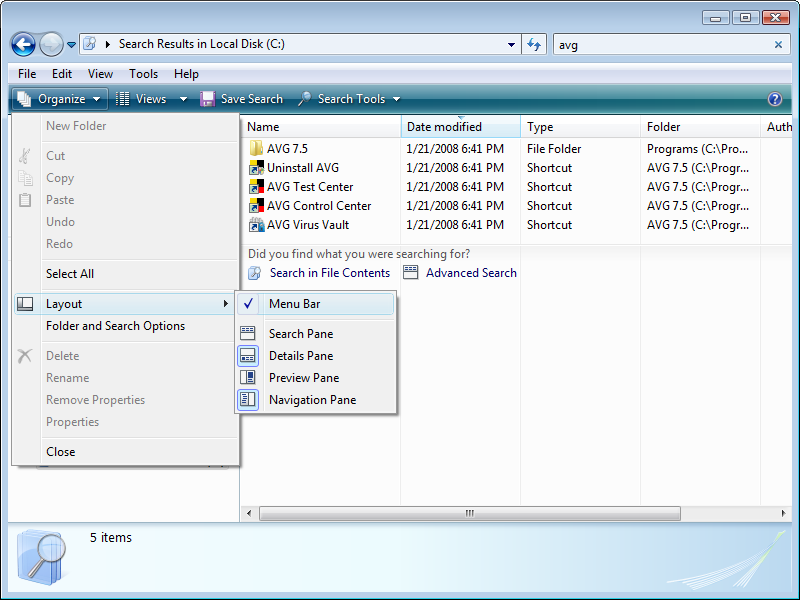Open the Views dropdown arrow
Screen dimensions: 800x600
click(183, 99)
